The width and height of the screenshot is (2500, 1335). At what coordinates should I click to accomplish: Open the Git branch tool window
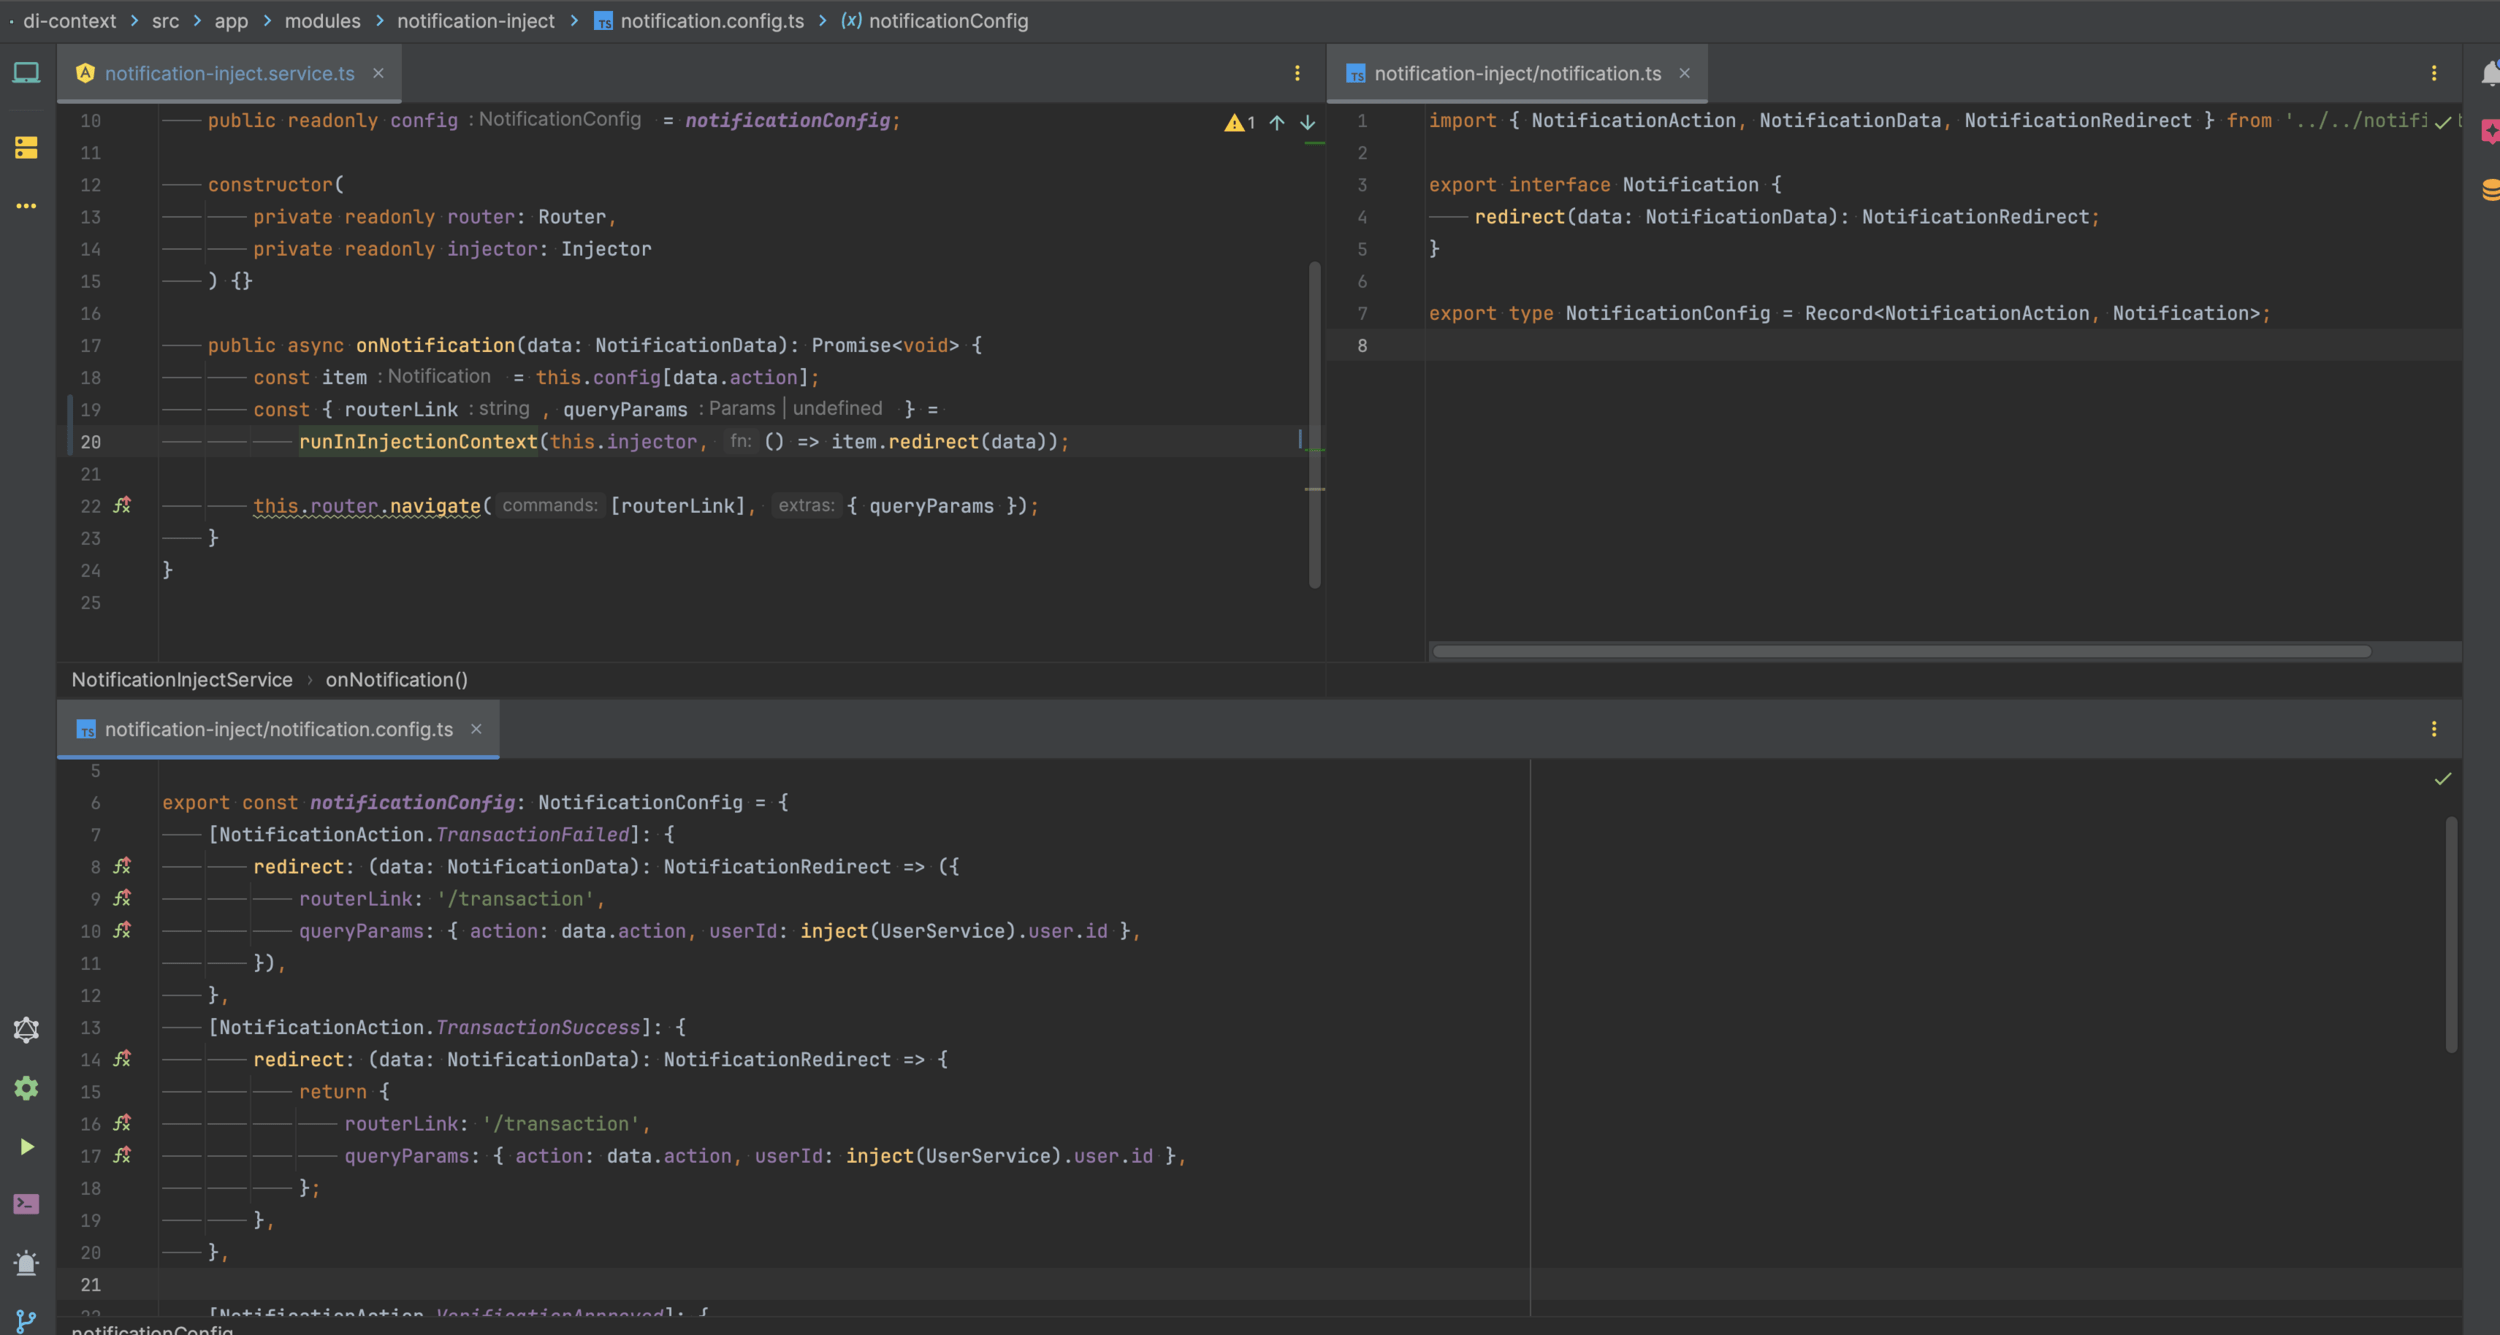click(26, 1320)
